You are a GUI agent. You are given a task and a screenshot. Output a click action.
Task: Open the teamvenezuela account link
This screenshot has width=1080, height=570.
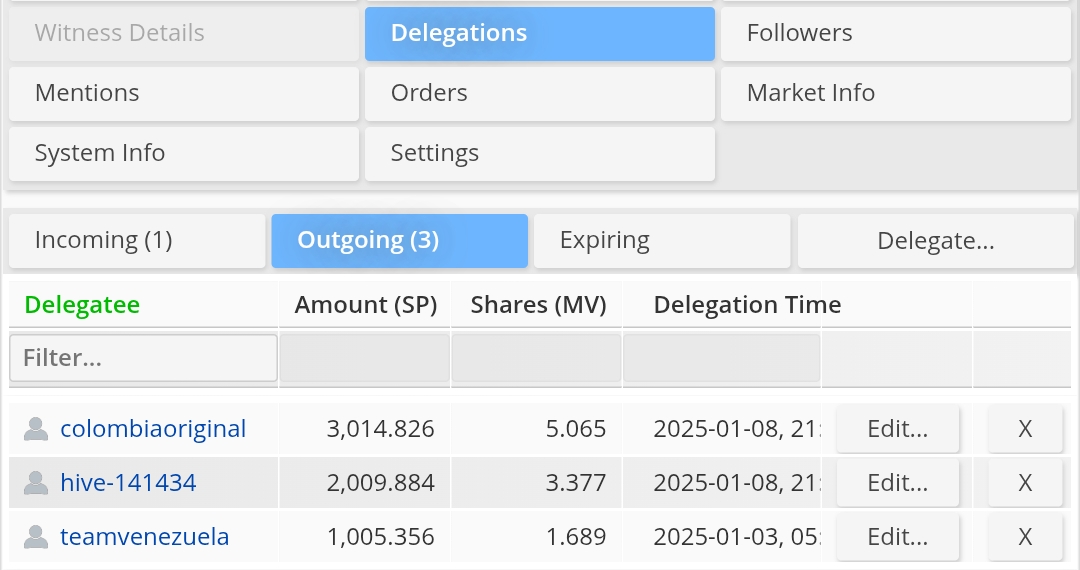click(145, 537)
